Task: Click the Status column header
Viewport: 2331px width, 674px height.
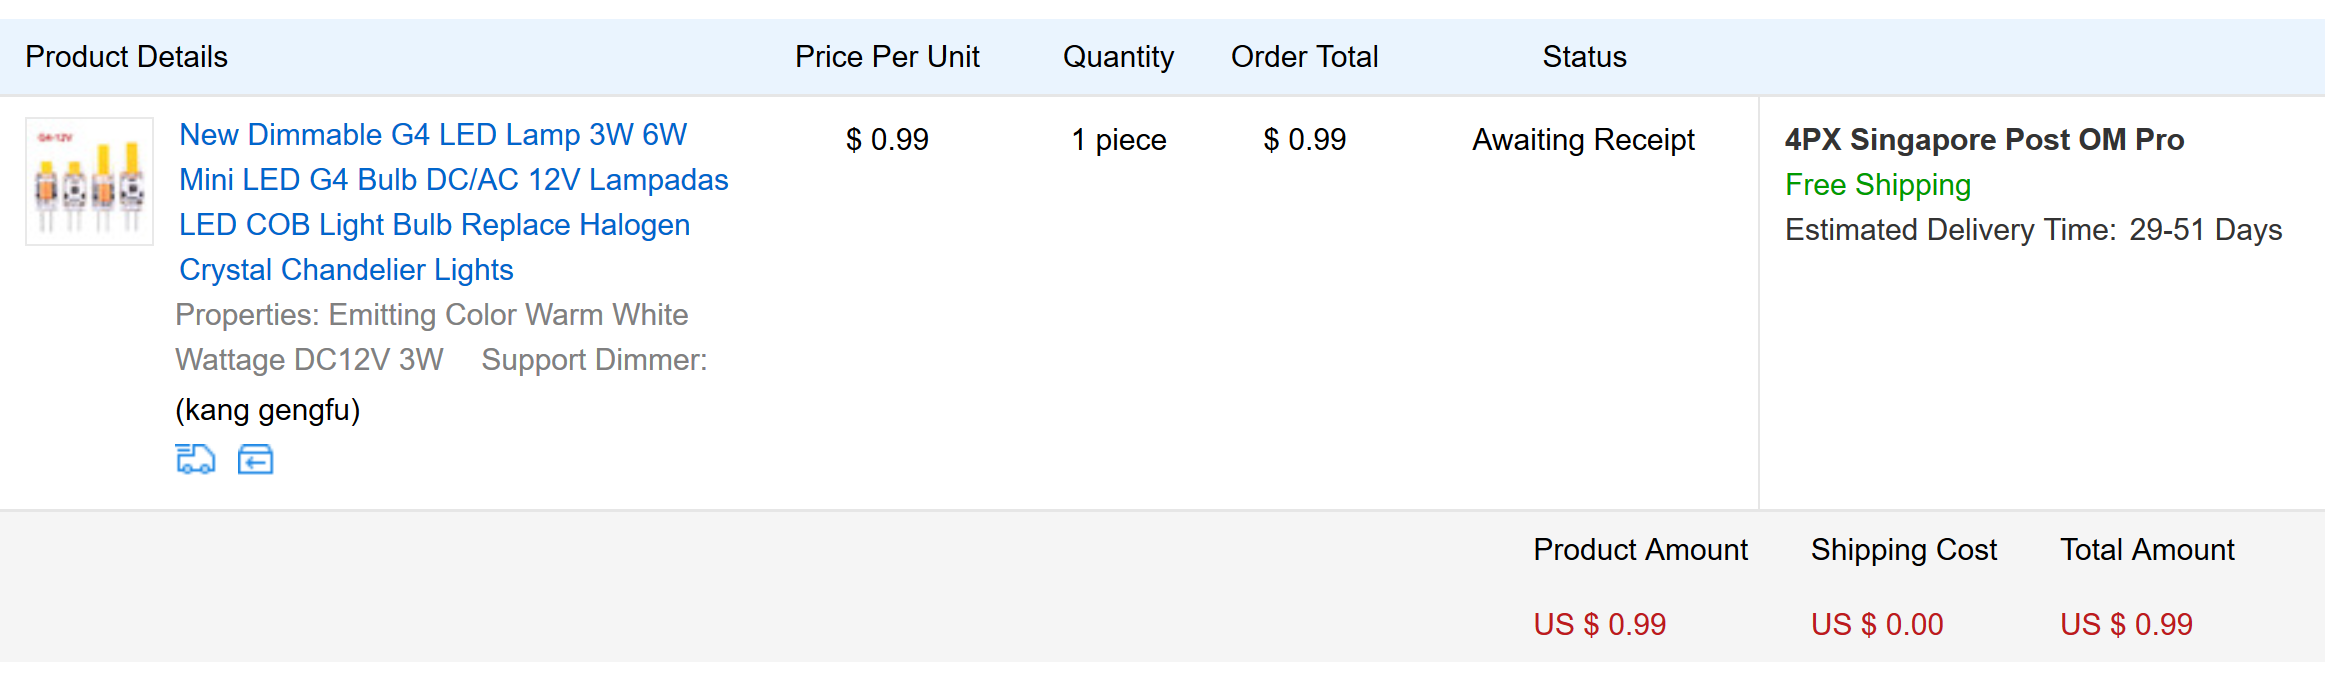Action: pos(1584,57)
